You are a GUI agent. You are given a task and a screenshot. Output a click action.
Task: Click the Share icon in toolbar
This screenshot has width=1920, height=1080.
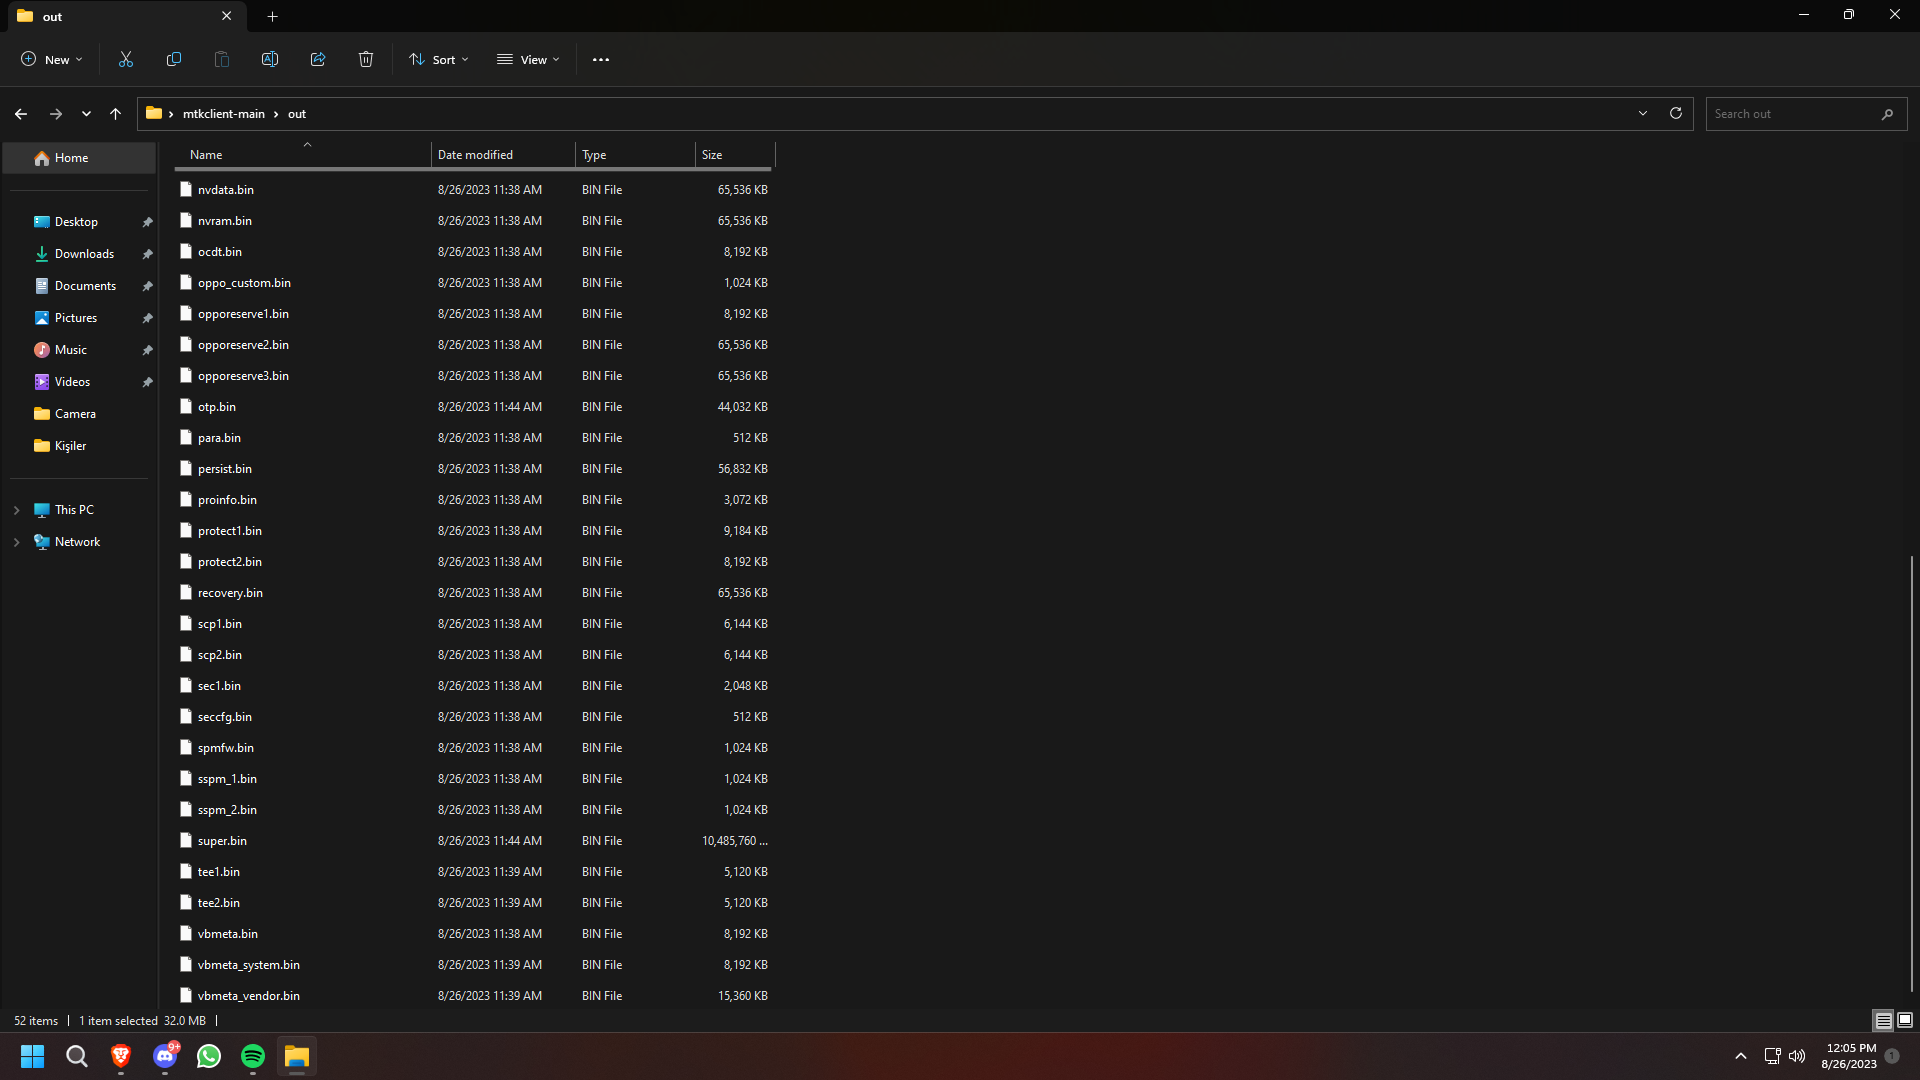tap(318, 60)
